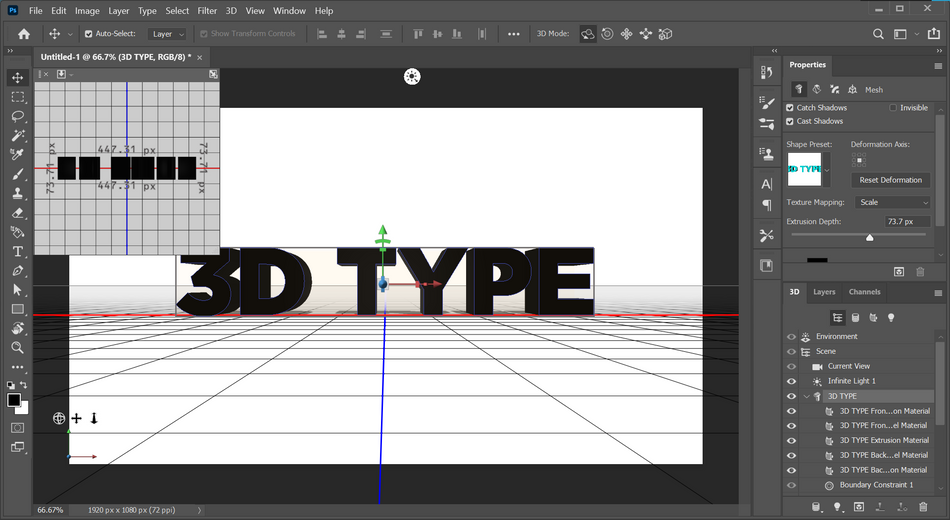Filter 3D panel by Whole Scene icon

pyautogui.click(x=837, y=318)
